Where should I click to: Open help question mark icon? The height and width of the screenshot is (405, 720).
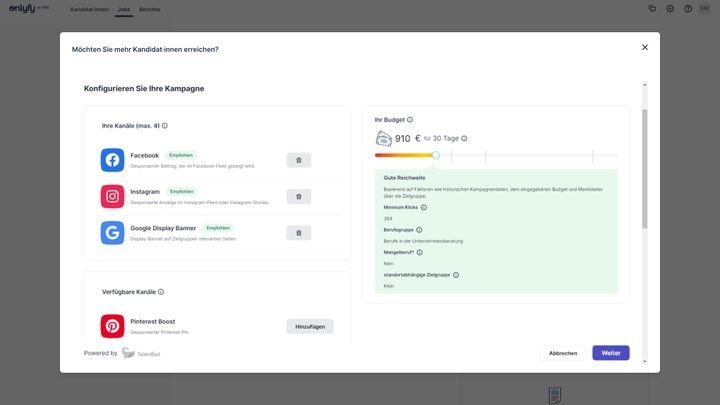click(x=686, y=8)
